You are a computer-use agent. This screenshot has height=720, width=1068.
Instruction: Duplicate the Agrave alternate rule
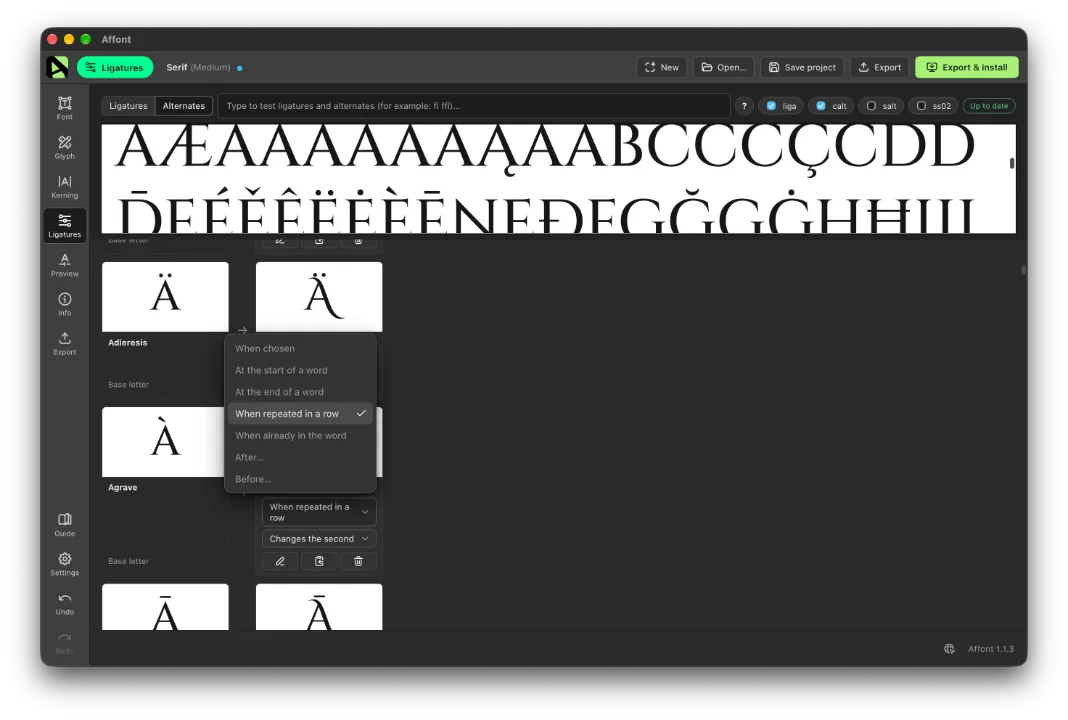coord(319,561)
